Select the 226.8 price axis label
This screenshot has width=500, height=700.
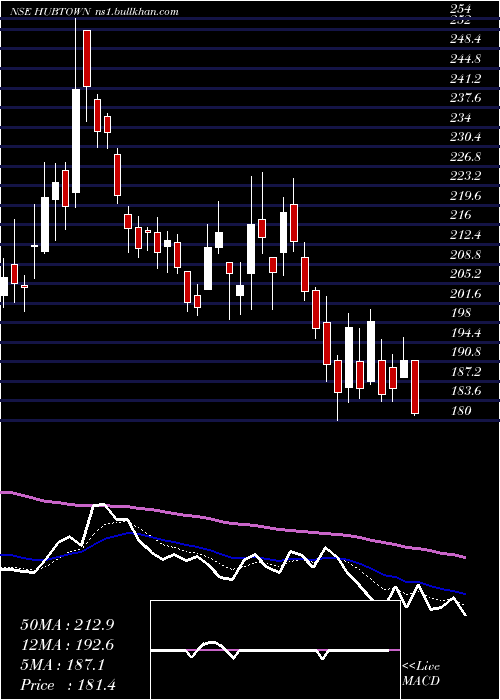tap(465, 157)
